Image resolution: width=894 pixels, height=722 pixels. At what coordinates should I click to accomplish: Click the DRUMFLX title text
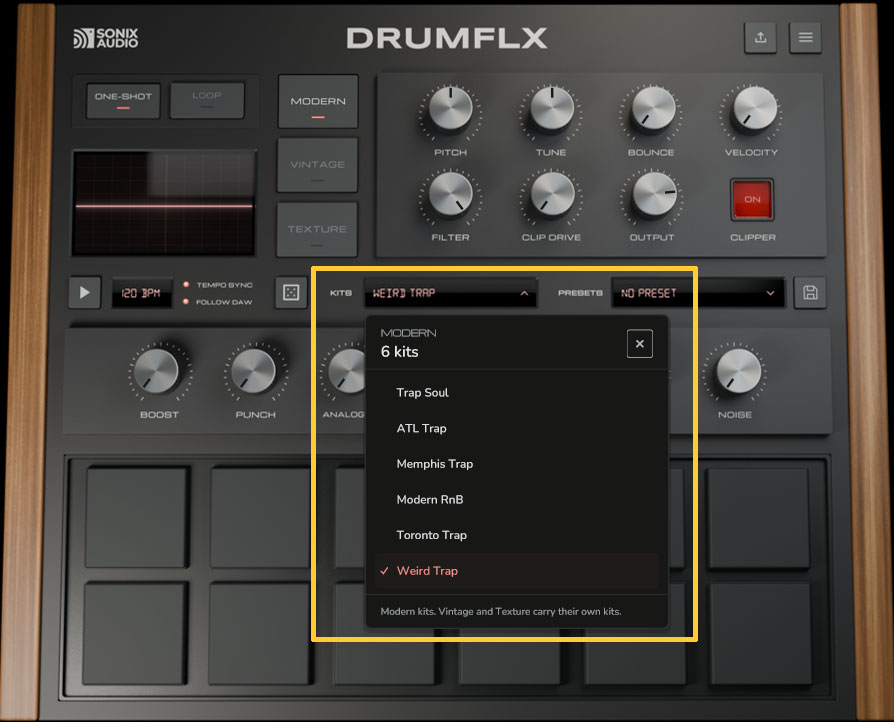(x=447, y=38)
